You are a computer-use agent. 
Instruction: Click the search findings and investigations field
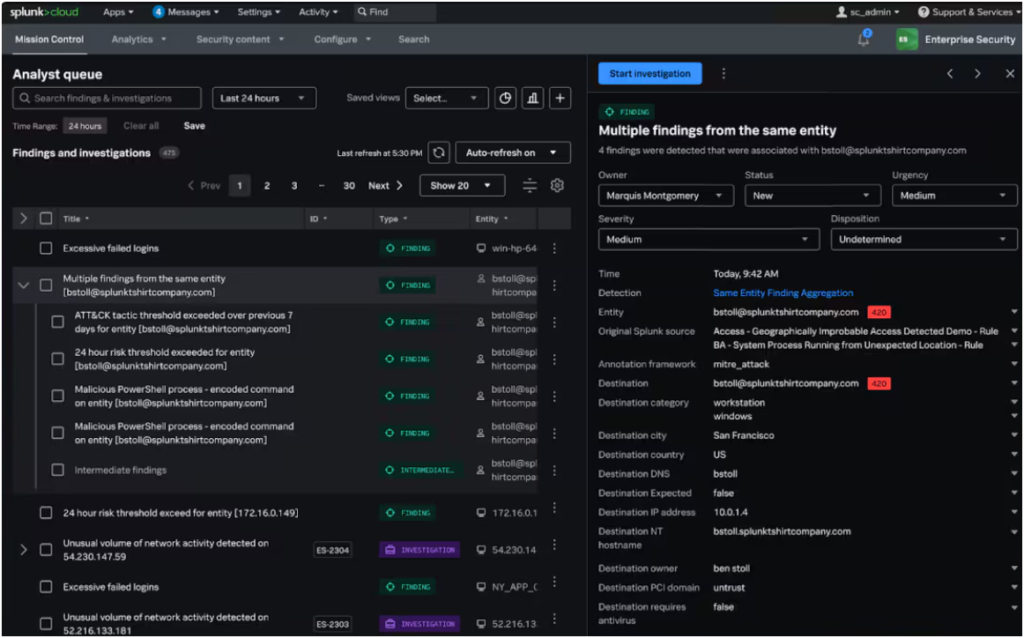[x=106, y=98]
